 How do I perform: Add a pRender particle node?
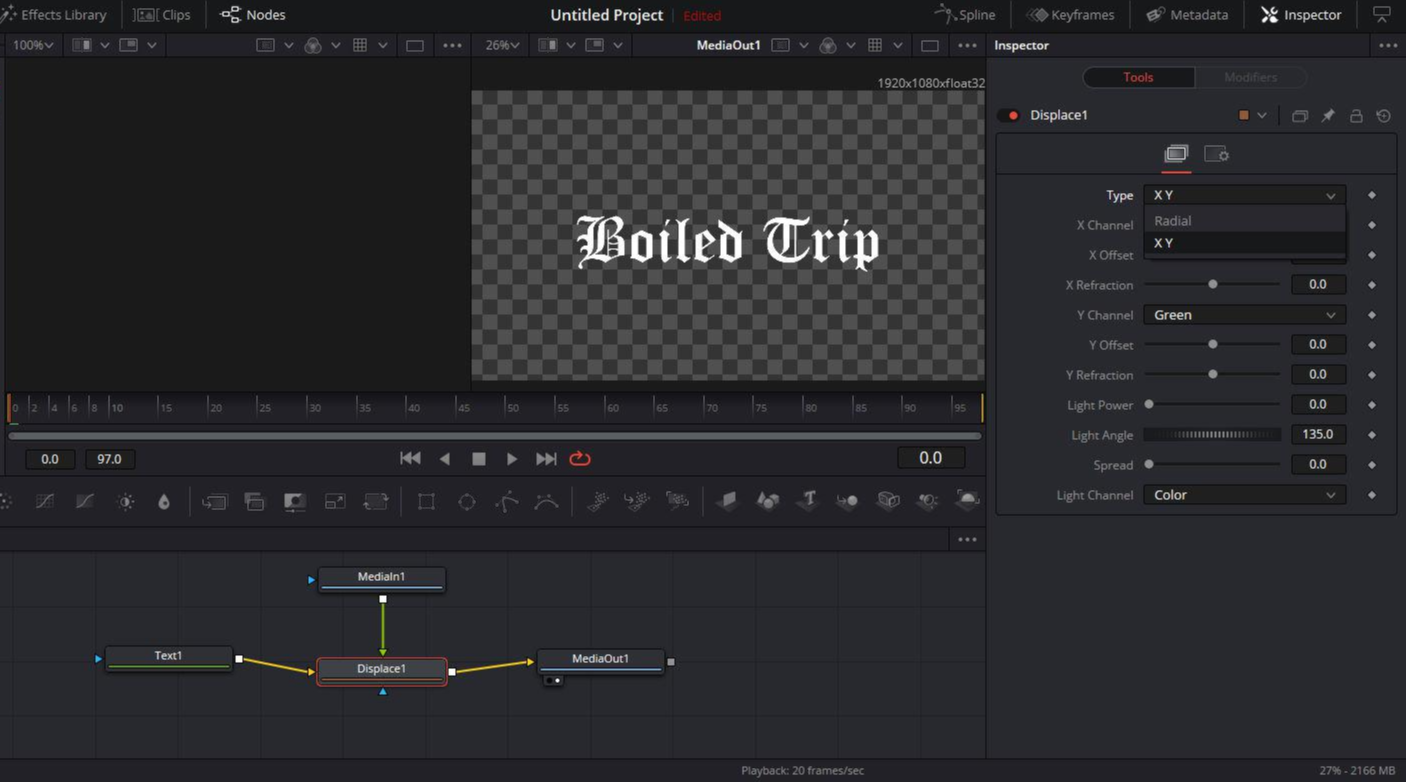pos(677,501)
